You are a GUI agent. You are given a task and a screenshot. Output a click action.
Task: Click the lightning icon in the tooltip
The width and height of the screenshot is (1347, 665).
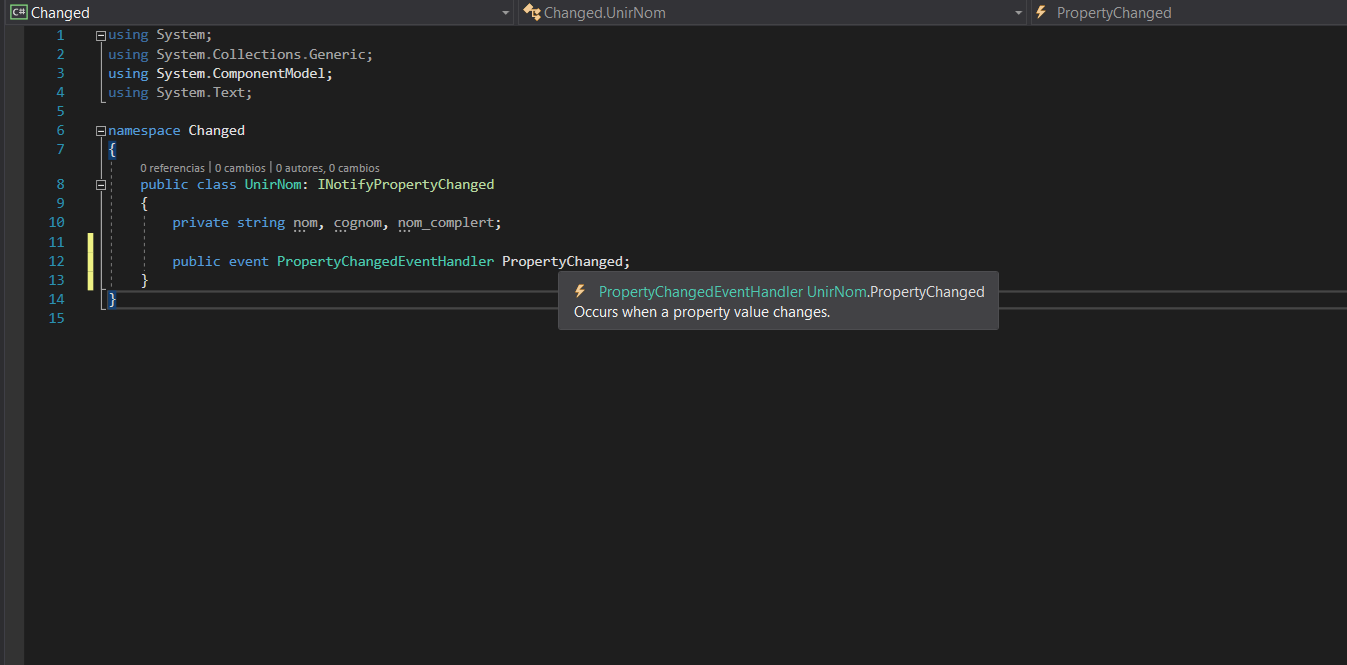pyautogui.click(x=580, y=292)
